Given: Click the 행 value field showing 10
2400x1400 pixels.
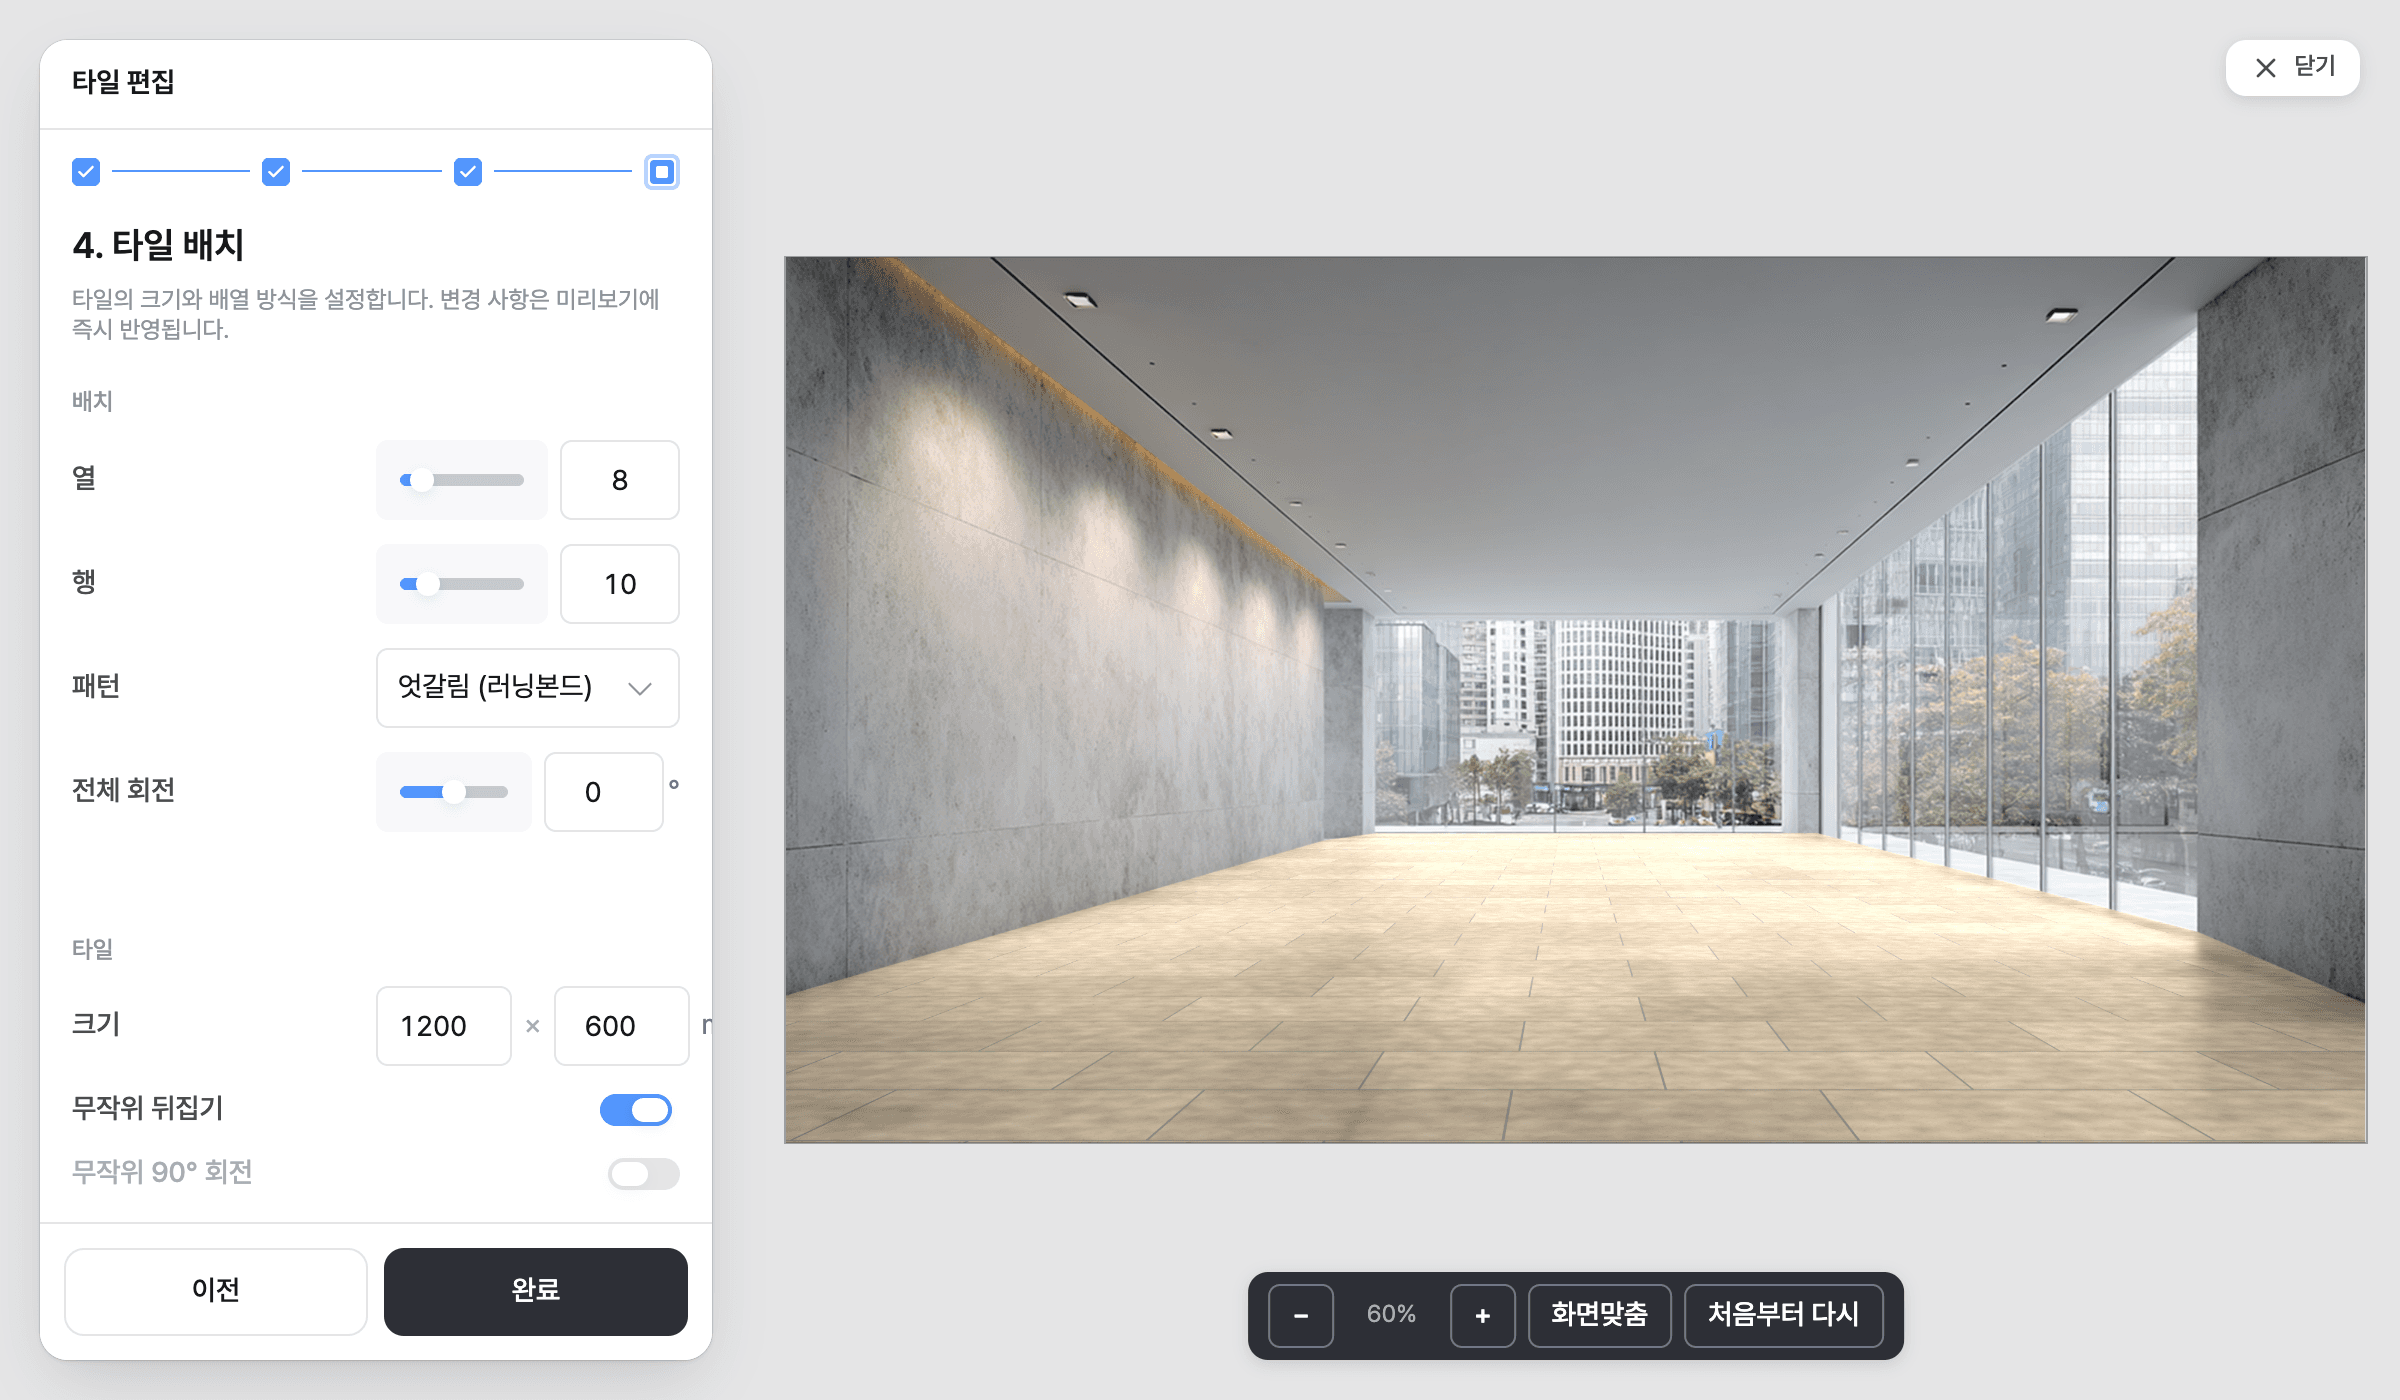Looking at the screenshot, I should pos(620,584).
